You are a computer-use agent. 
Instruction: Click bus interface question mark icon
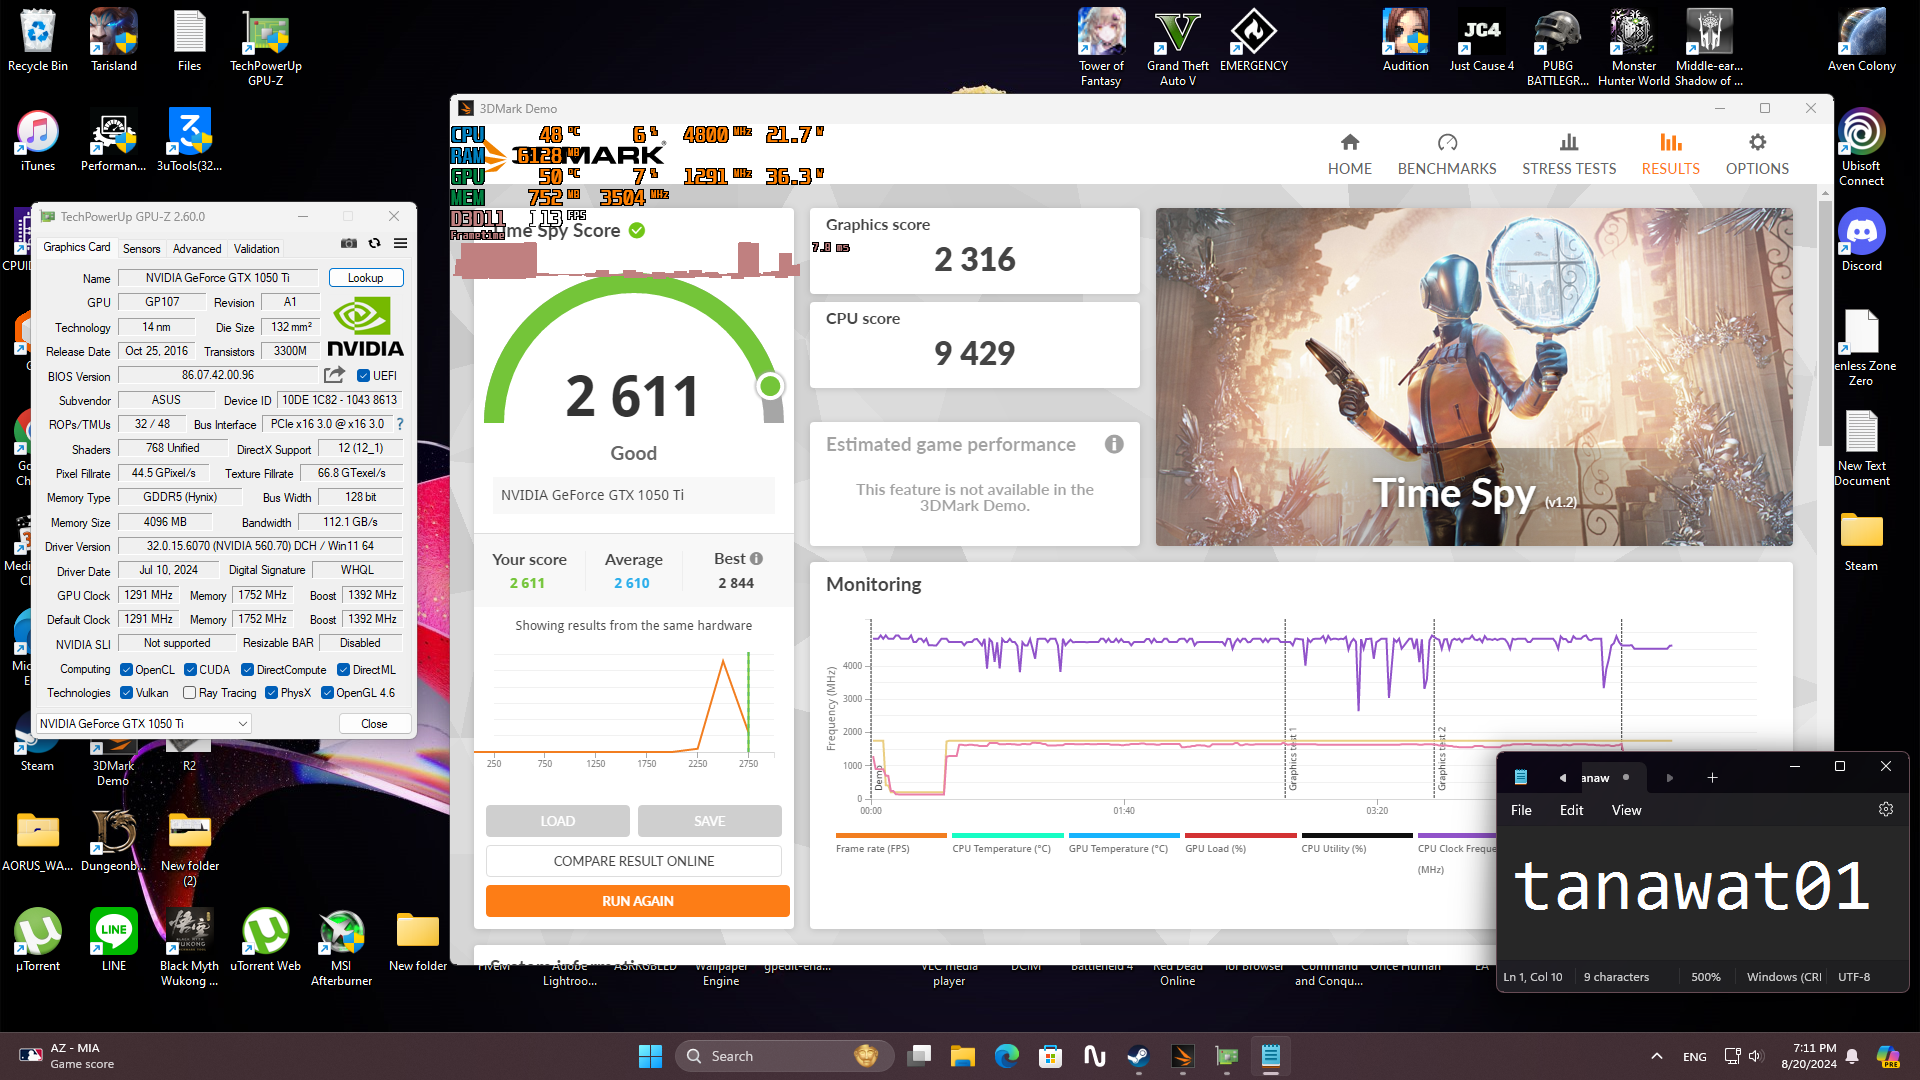[x=400, y=424]
